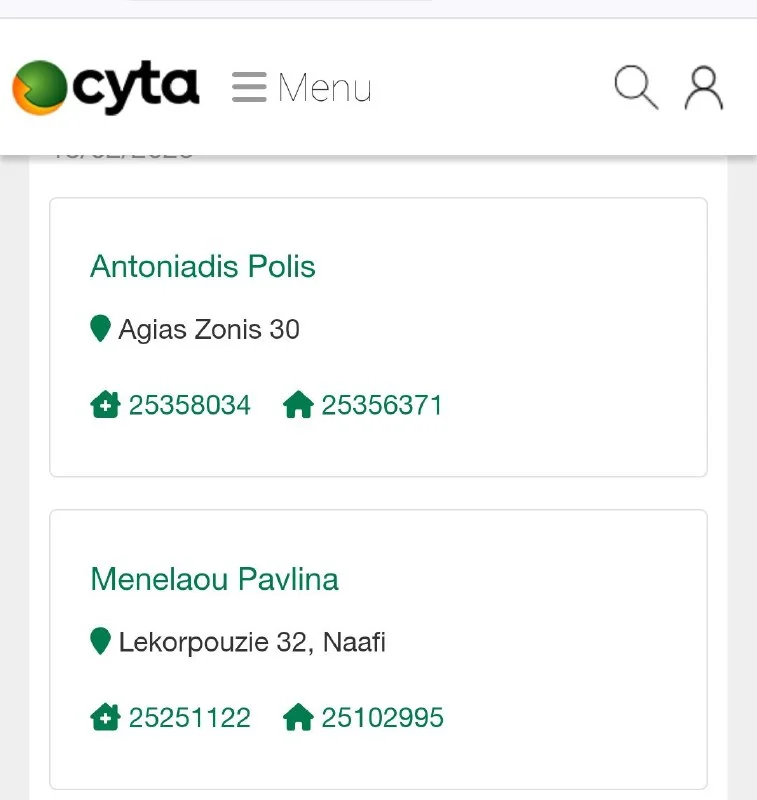The image size is (757, 800).
Task: Click location pin next to Lekorpouzie 32
Action: 100,640
